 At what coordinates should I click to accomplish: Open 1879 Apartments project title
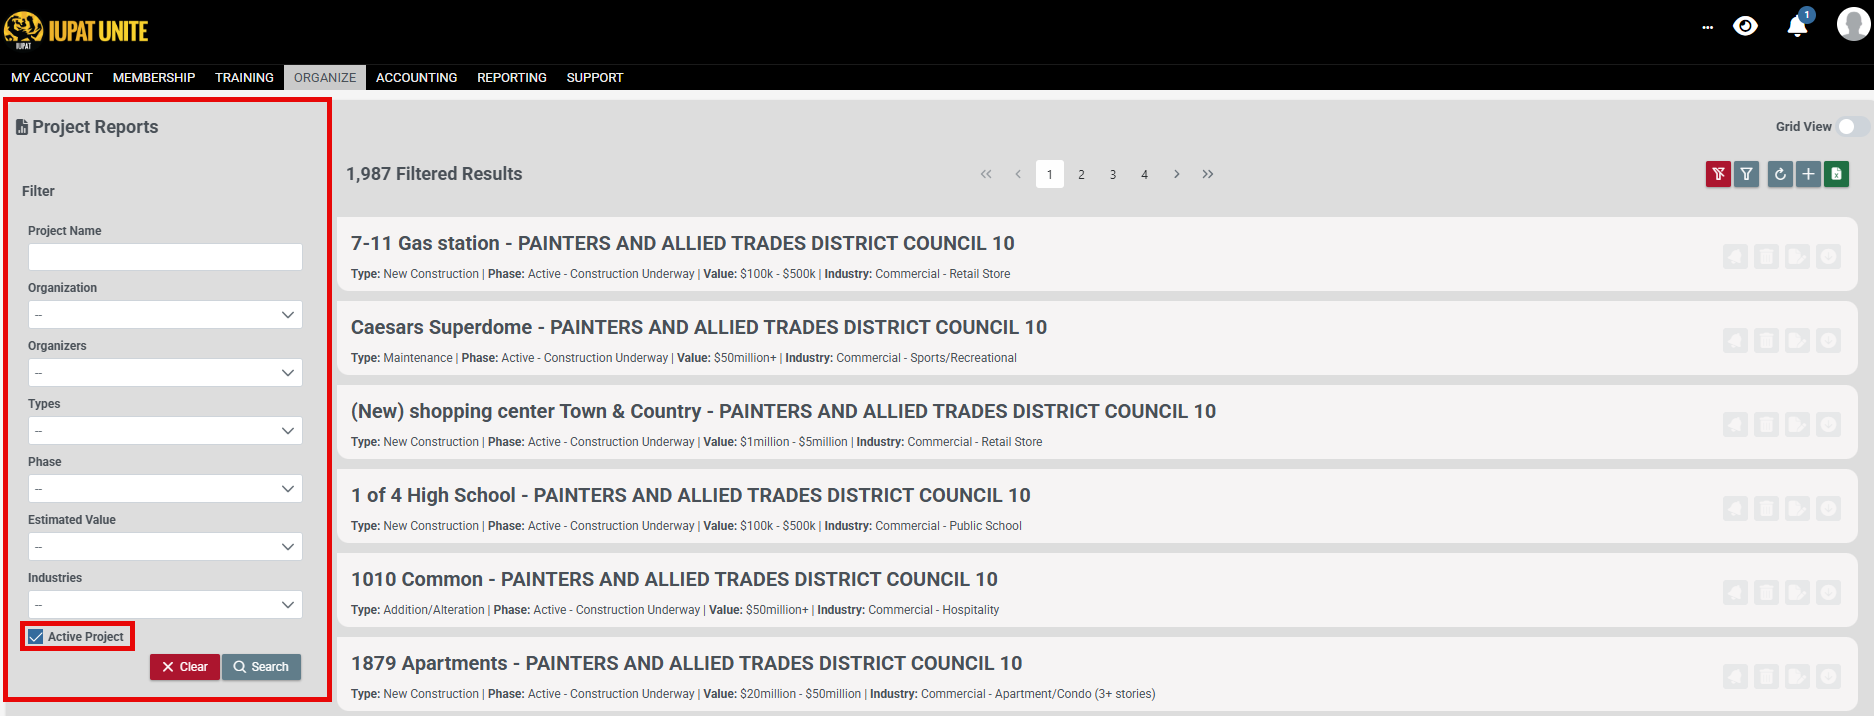686,663
